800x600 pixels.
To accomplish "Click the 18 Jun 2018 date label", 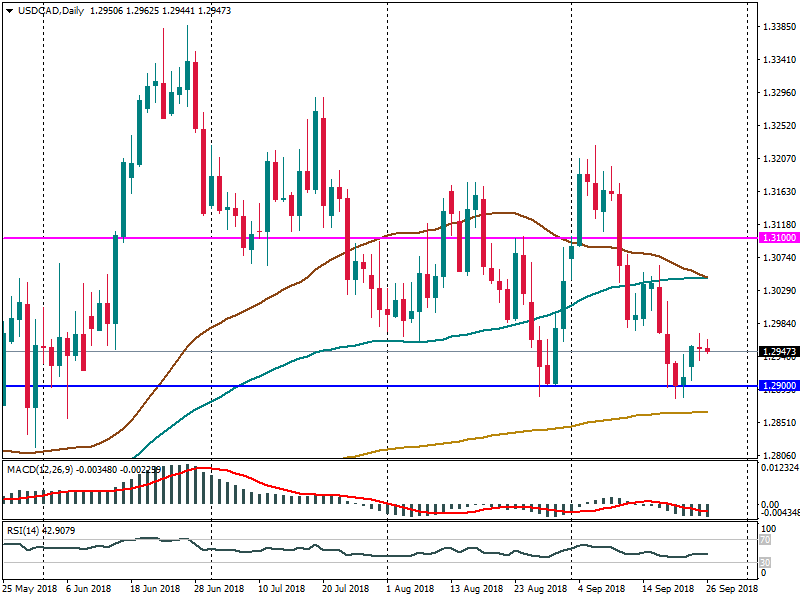I will [153, 590].
